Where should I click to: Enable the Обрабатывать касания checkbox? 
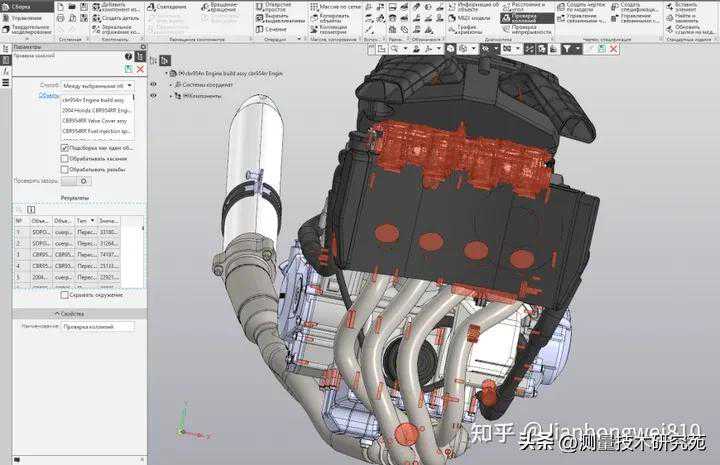65,158
